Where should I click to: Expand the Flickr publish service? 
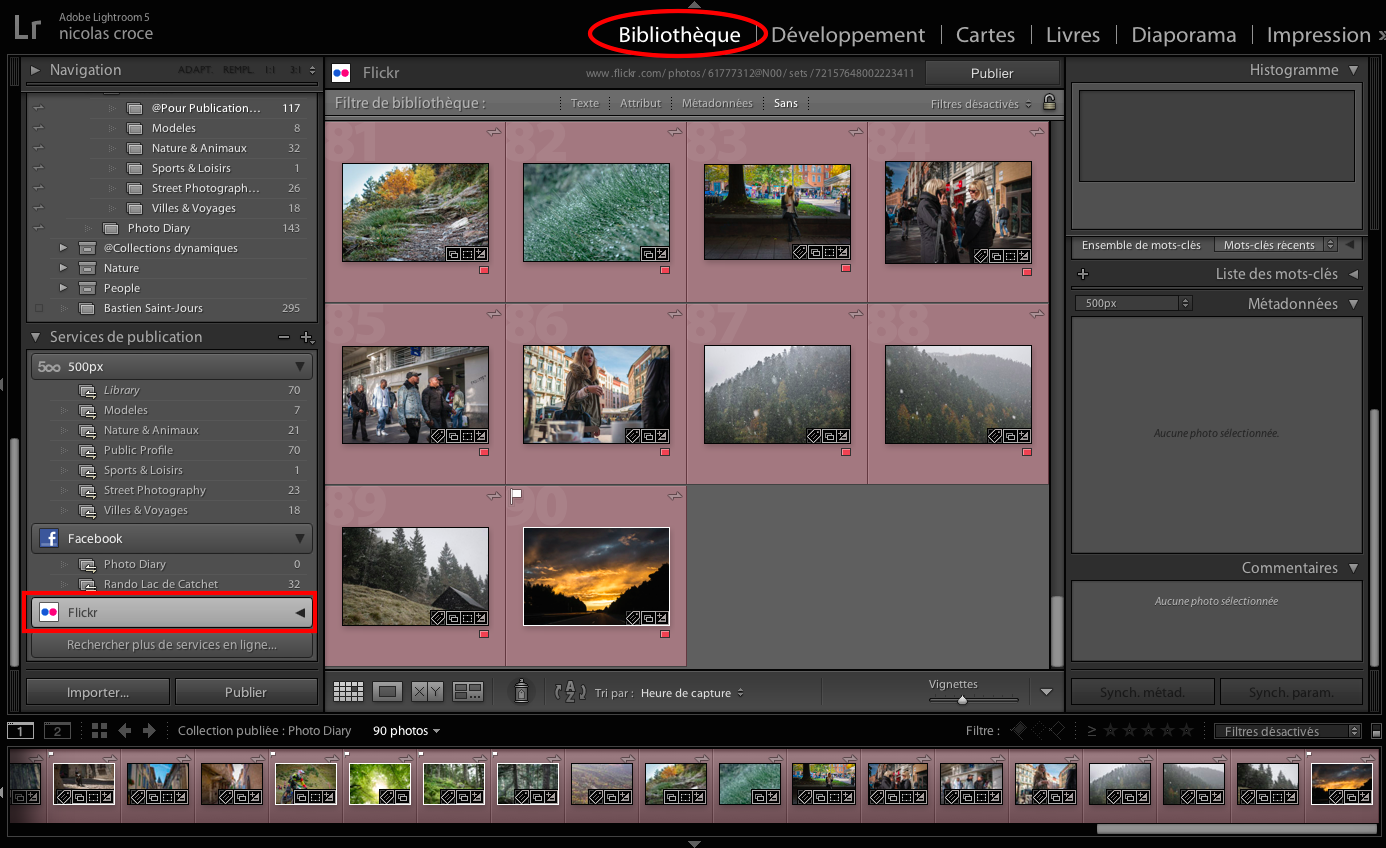300,613
